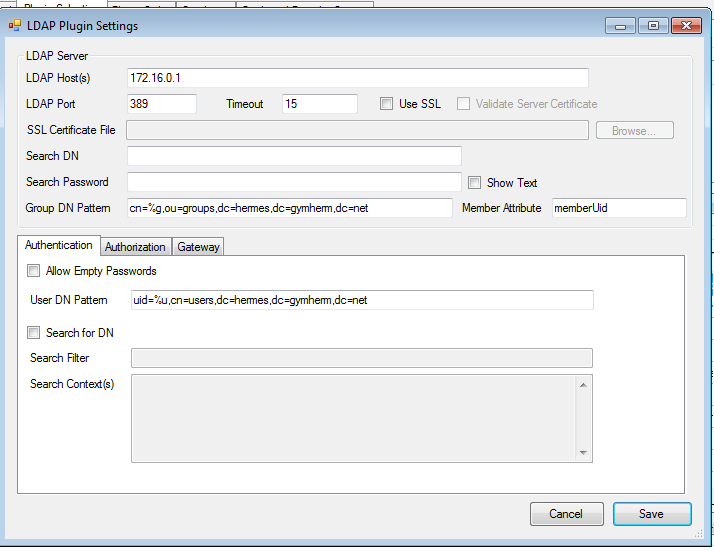This screenshot has height=551, width=714.
Task: Focus the LDAP Port field
Action: pos(162,104)
